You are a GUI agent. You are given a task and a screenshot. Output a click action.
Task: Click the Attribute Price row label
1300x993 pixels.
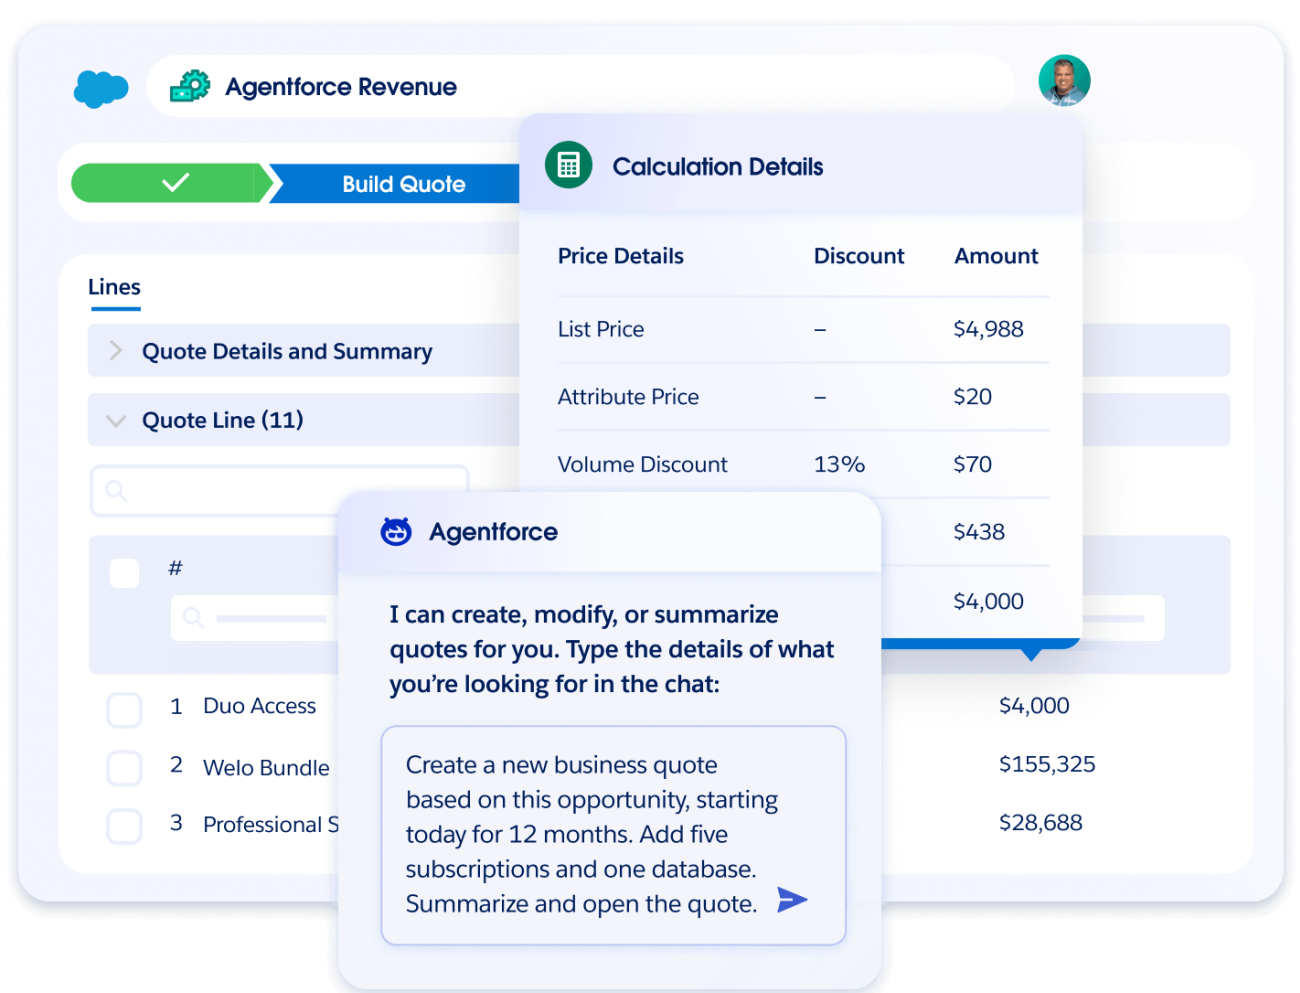pos(628,397)
